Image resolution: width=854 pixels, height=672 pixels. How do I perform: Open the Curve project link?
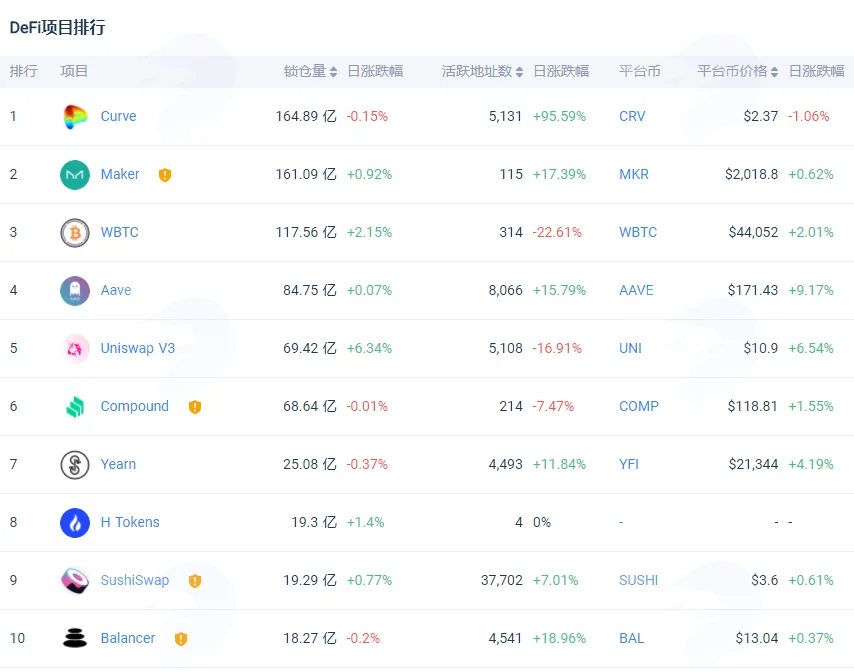[118, 116]
